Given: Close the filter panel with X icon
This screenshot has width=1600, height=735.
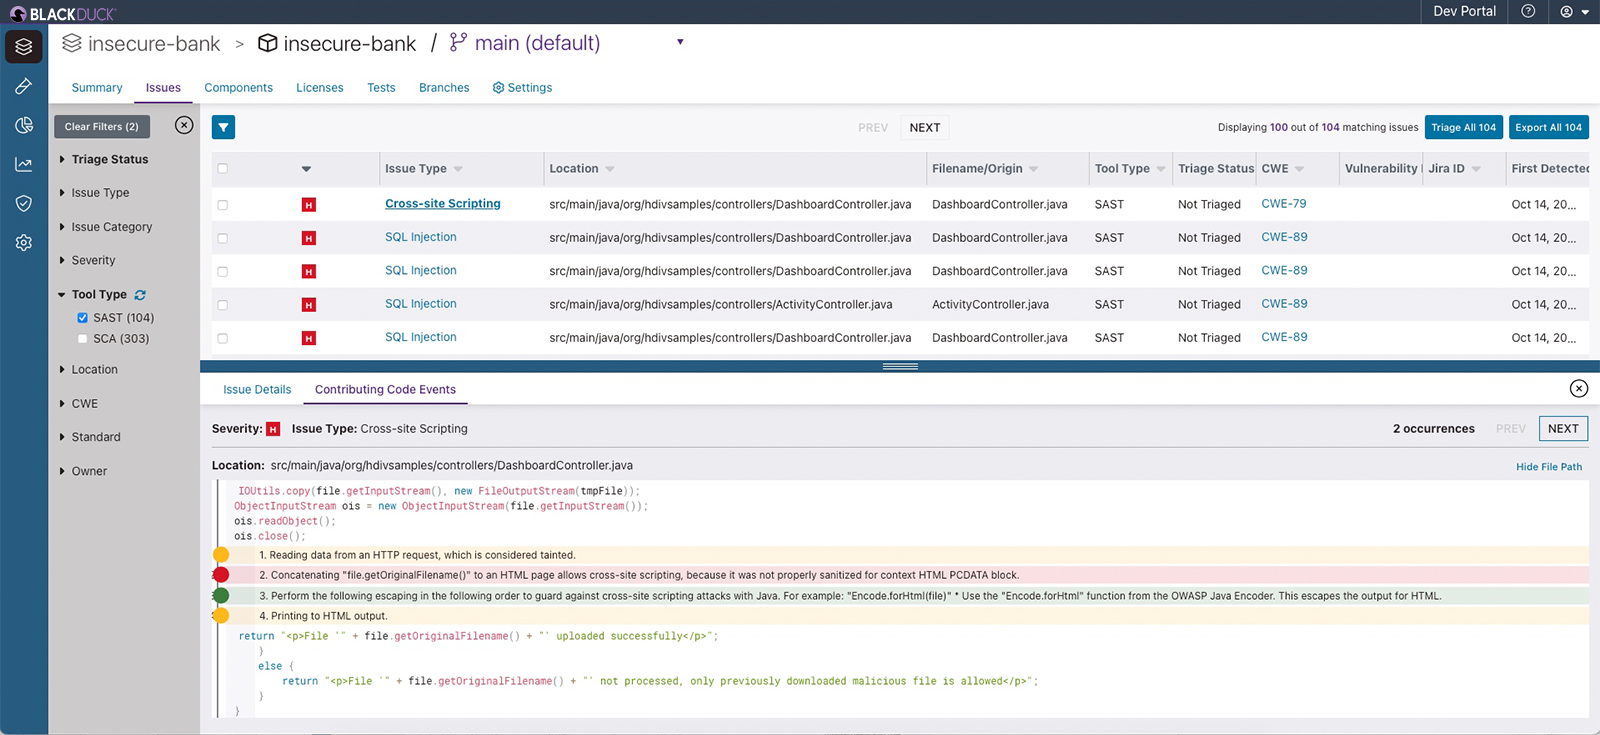Looking at the screenshot, I should coord(184,125).
